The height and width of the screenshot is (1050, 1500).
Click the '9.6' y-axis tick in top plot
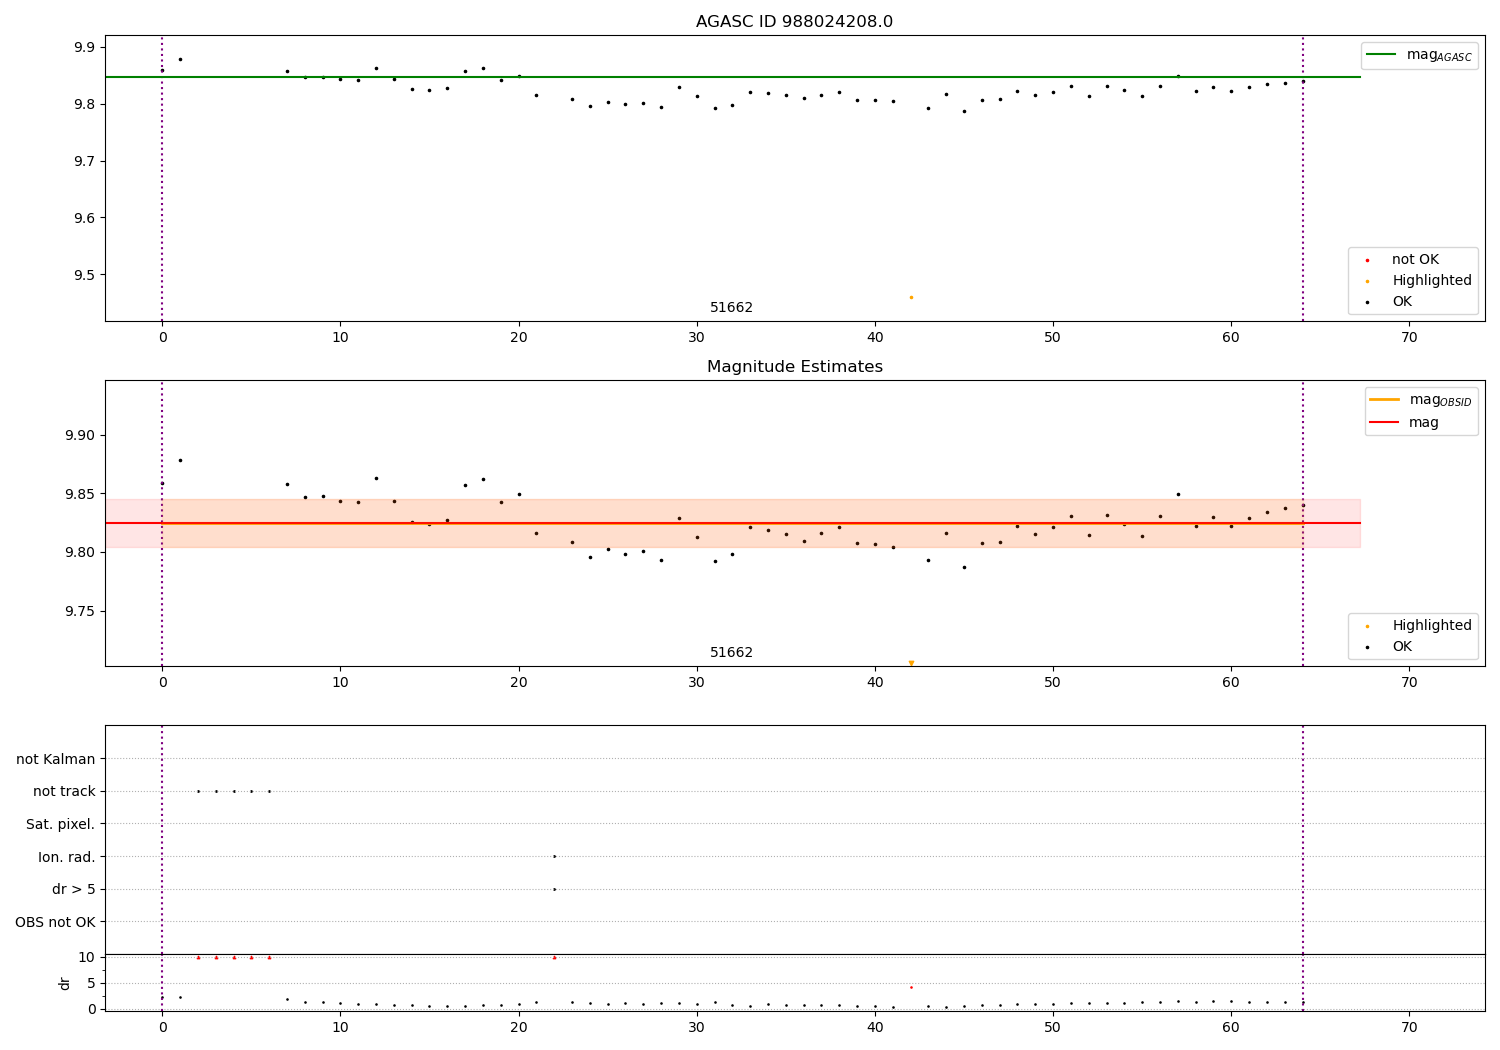point(84,219)
